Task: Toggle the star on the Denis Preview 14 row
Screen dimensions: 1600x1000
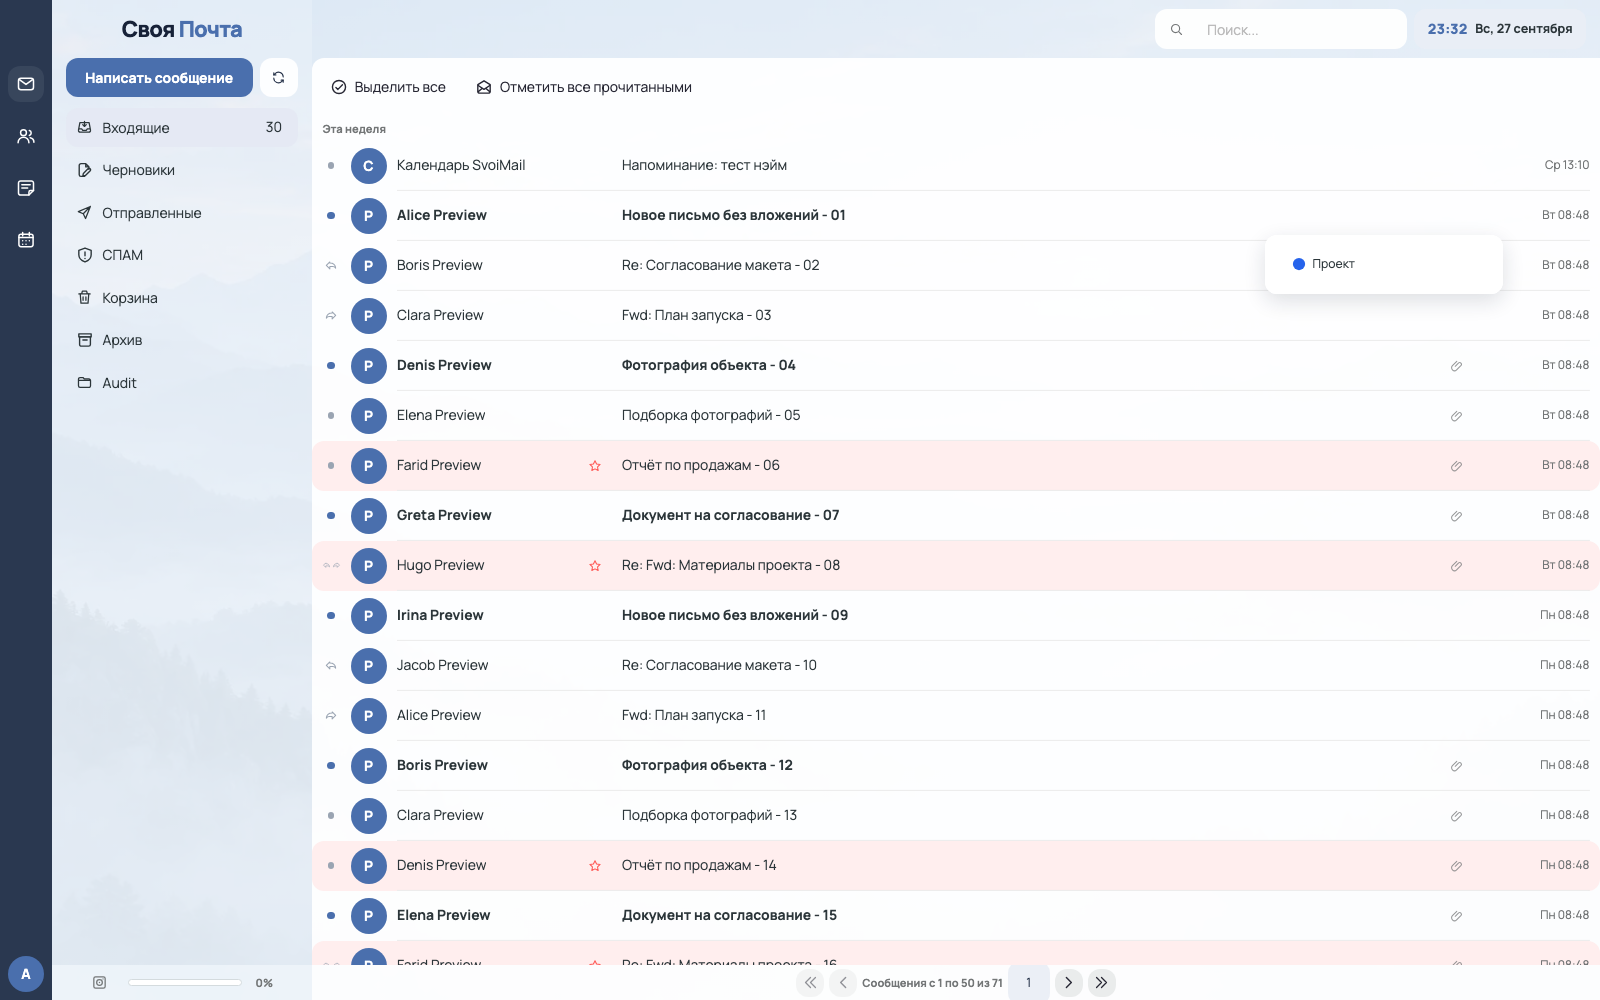Action: click(x=595, y=866)
